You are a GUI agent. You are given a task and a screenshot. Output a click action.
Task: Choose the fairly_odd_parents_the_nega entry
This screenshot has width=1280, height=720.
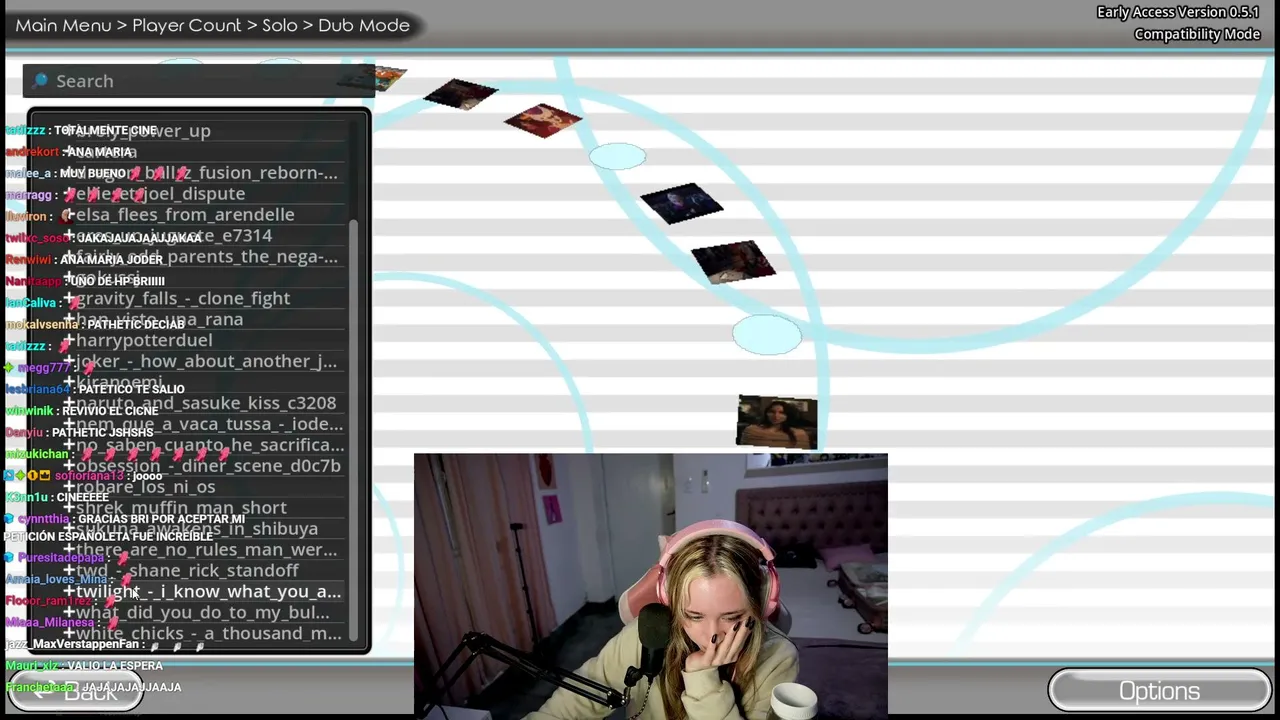click(203, 257)
